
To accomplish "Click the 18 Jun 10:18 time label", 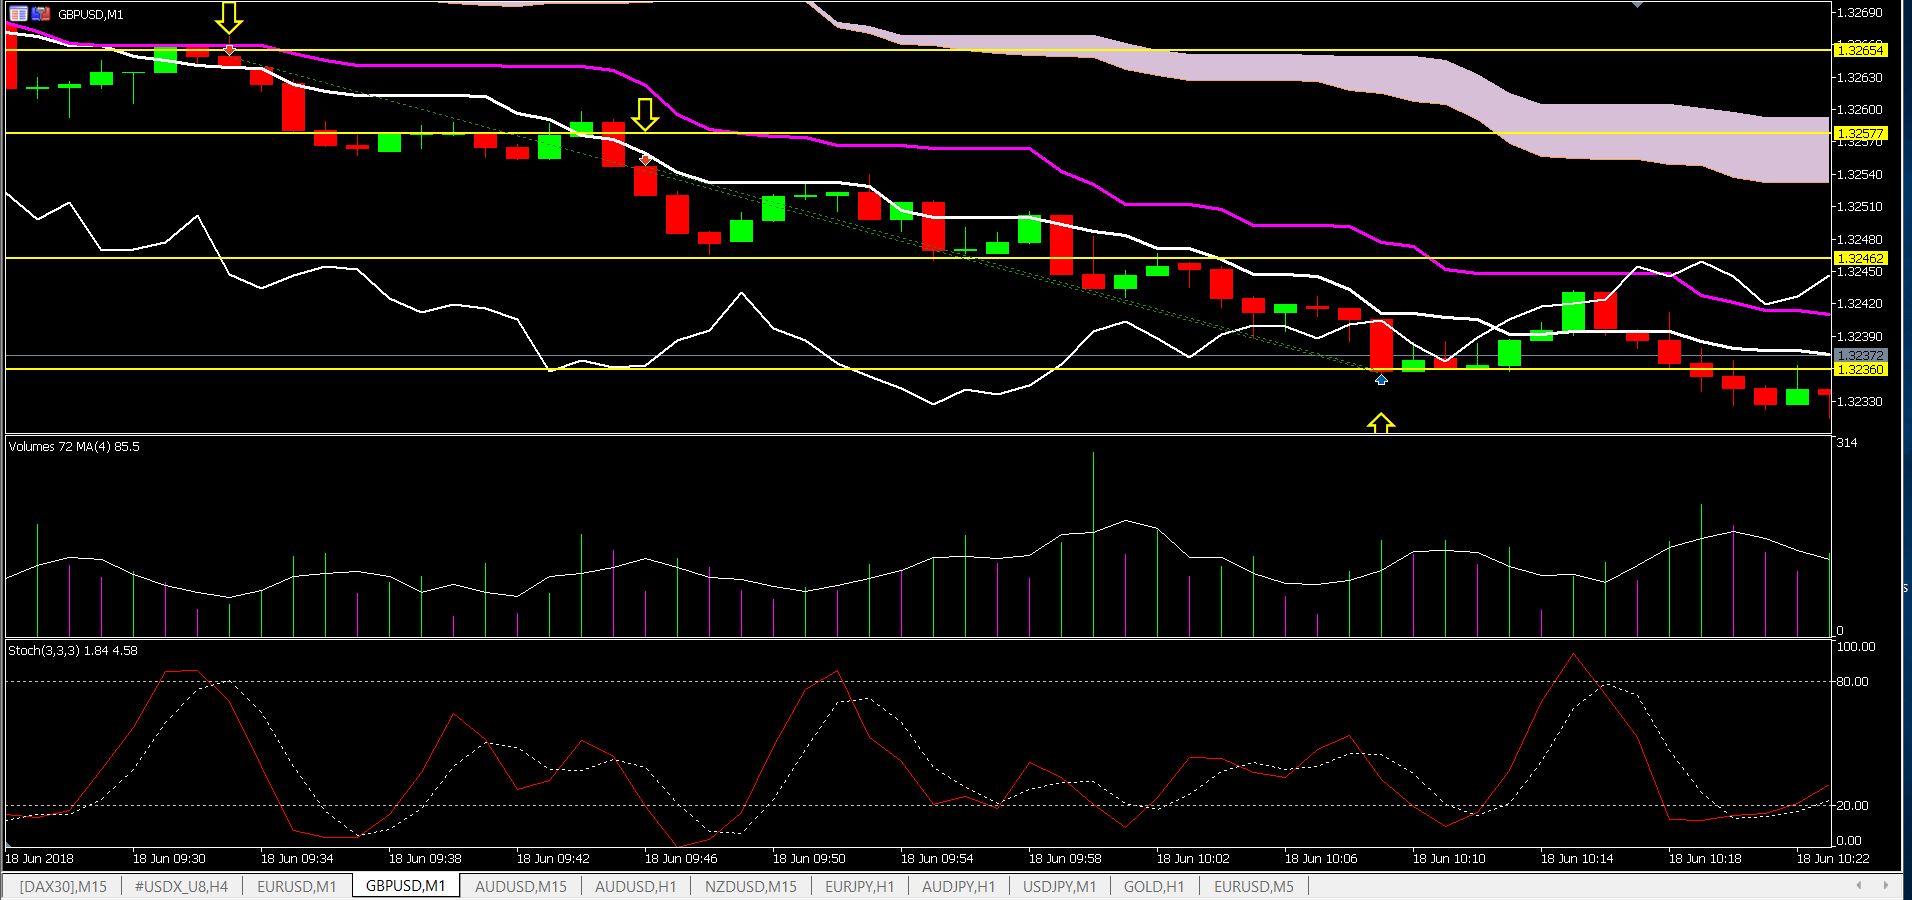I will (x=1705, y=859).
